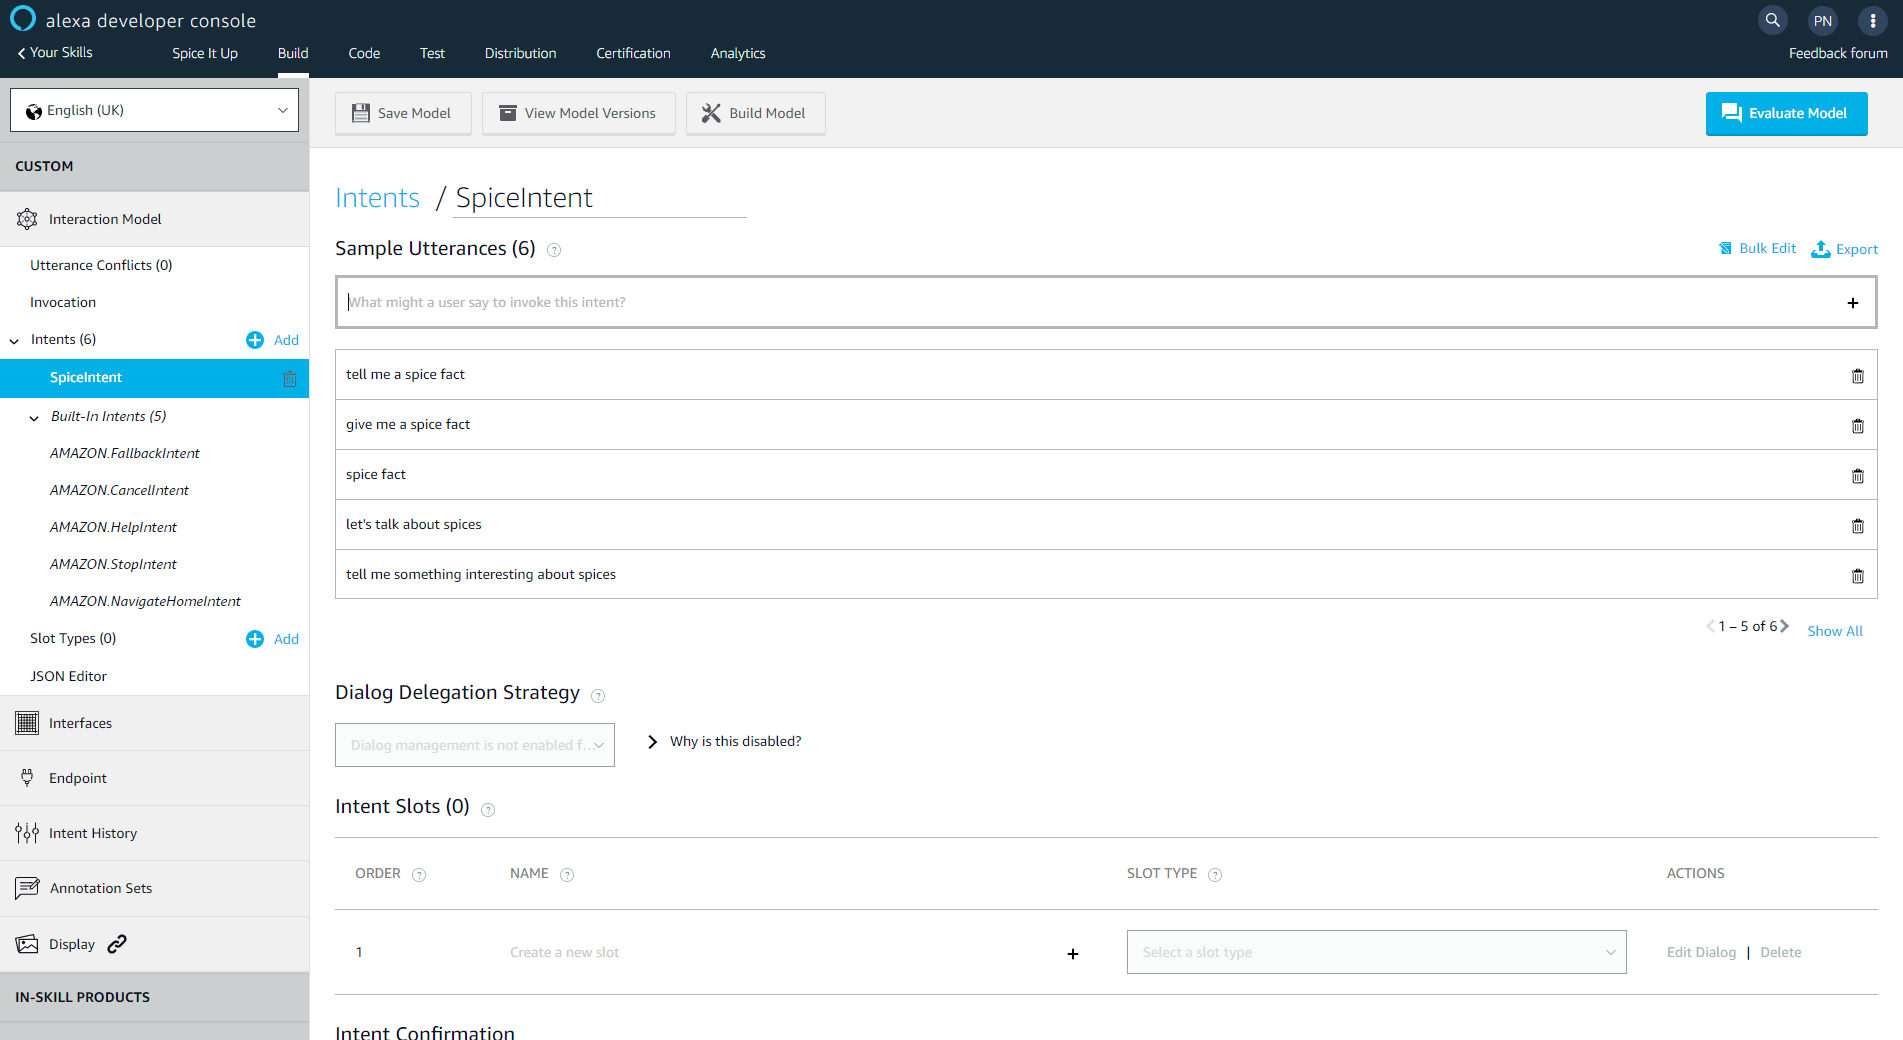This screenshot has width=1903, height=1040.
Task: Go to previous utterances page arrow
Action: point(1710,626)
